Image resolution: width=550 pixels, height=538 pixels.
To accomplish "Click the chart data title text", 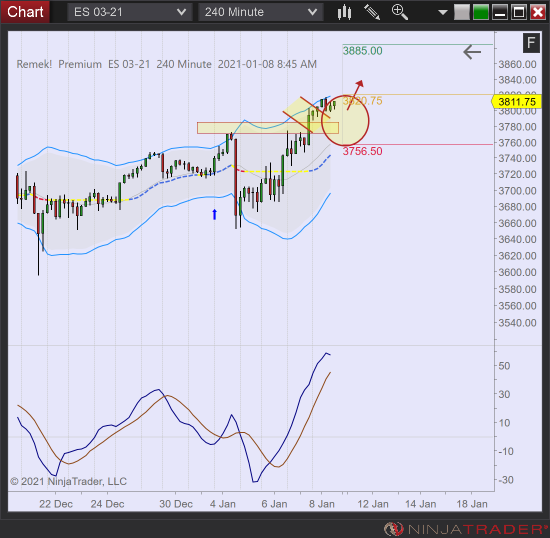I will (x=167, y=64).
